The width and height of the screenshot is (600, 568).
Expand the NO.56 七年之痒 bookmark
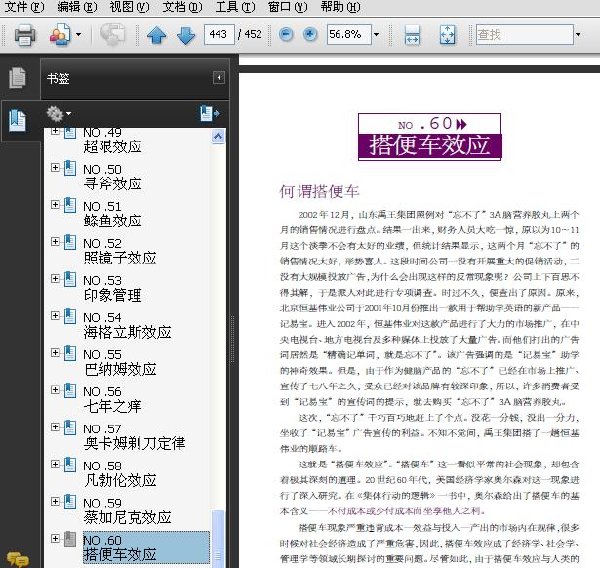(x=55, y=390)
